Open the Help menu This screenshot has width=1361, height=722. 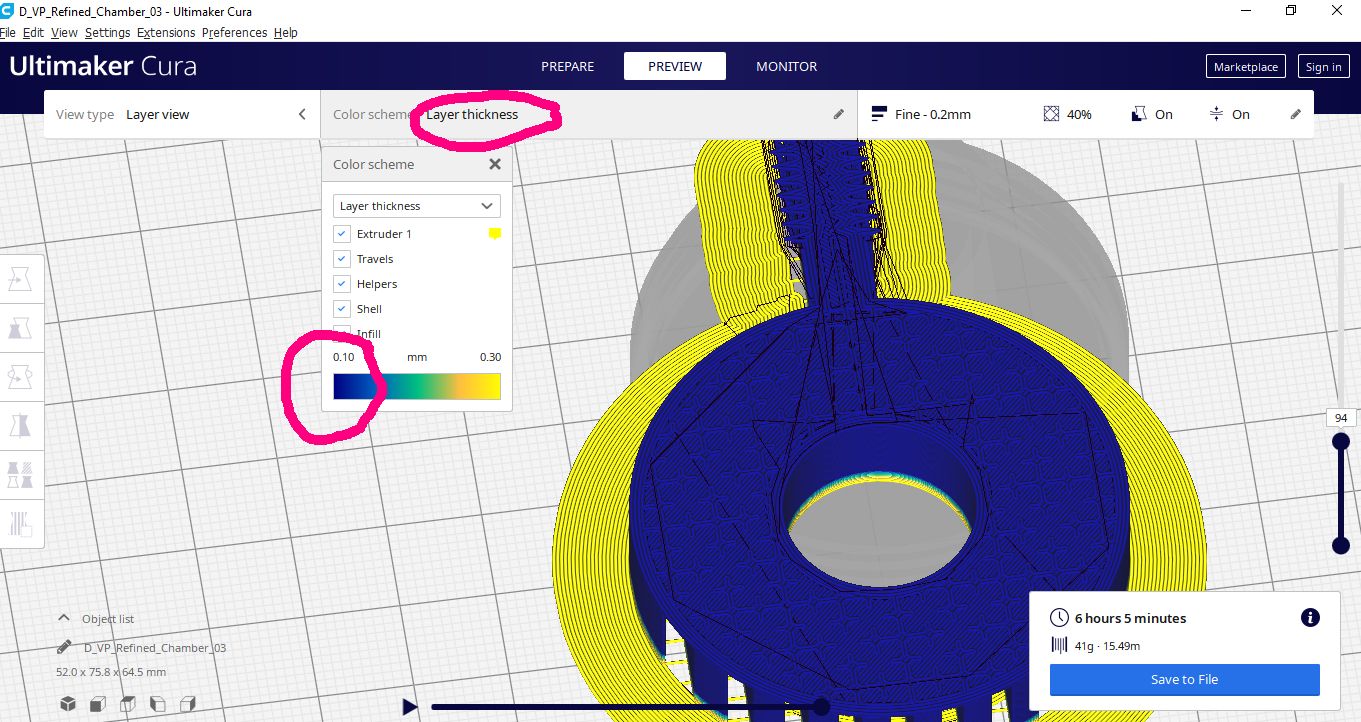[286, 33]
